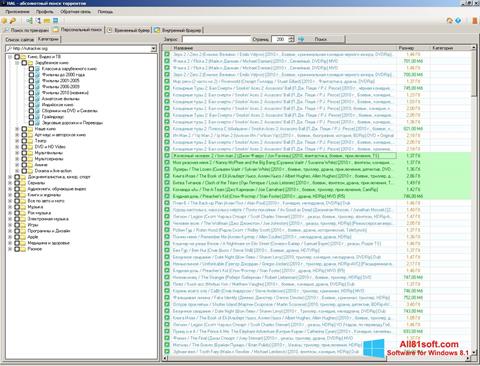The width and height of the screenshot is (480, 366).
Task: Click the Категория column header
Action: [450, 48]
